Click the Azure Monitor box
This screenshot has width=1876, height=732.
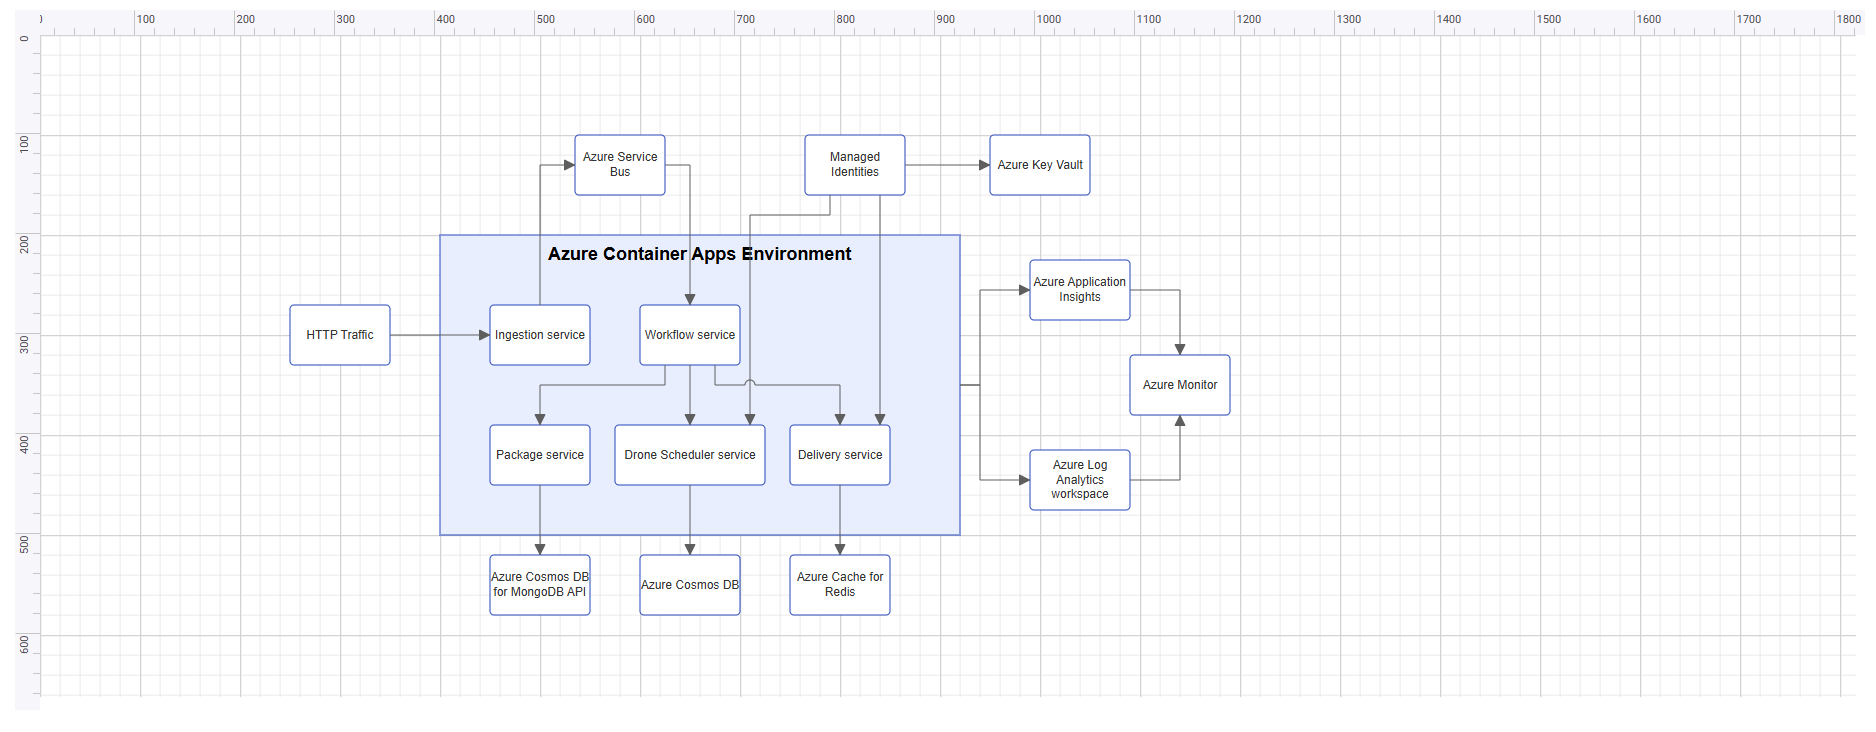point(1180,385)
